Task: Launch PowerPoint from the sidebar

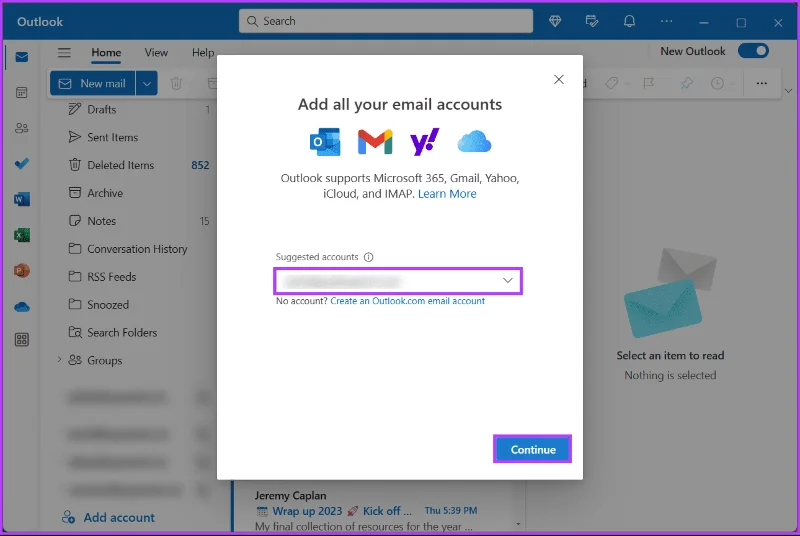Action: (21, 270)
